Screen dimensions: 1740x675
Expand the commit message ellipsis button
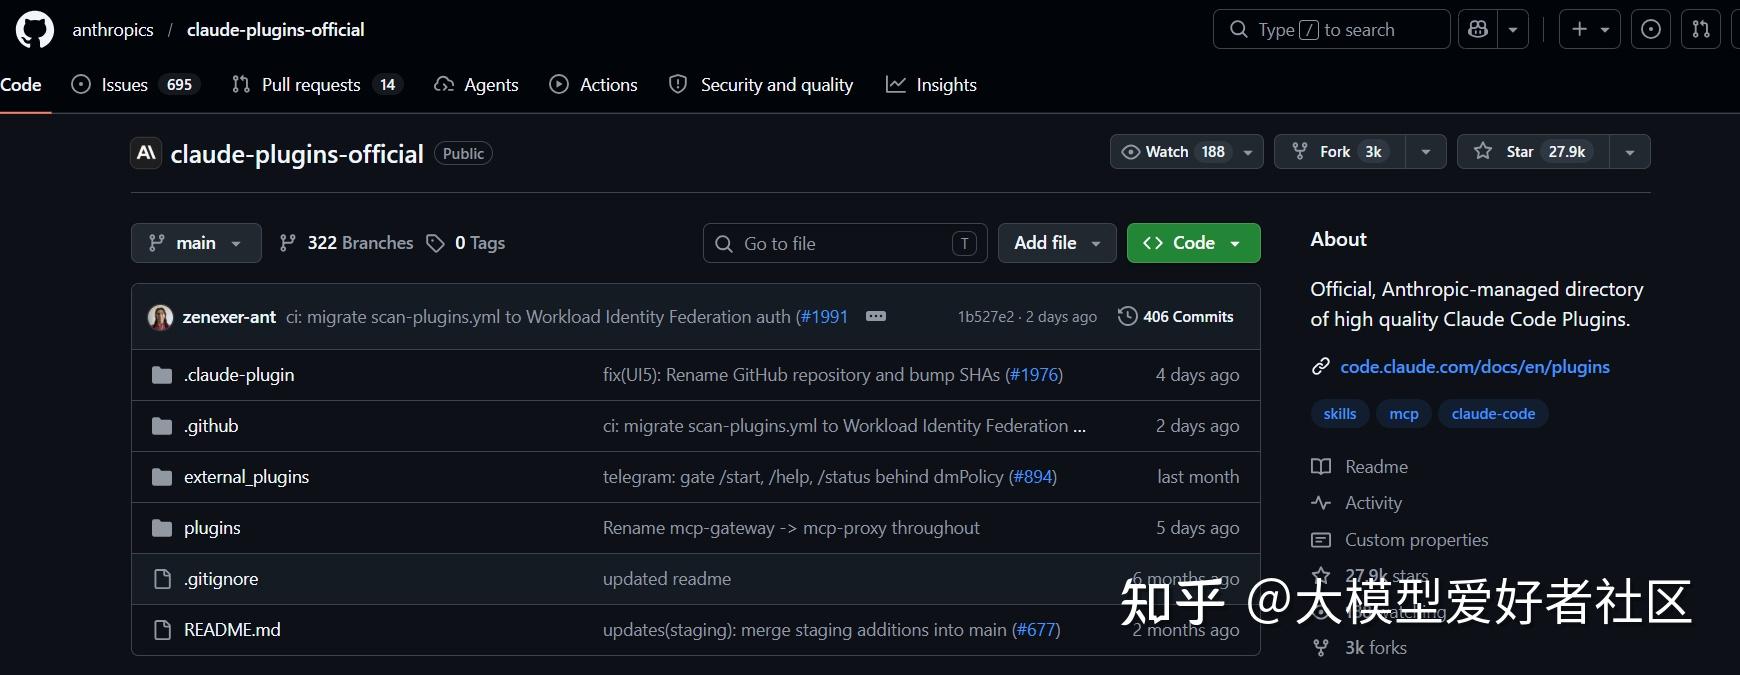click(876, 316)
